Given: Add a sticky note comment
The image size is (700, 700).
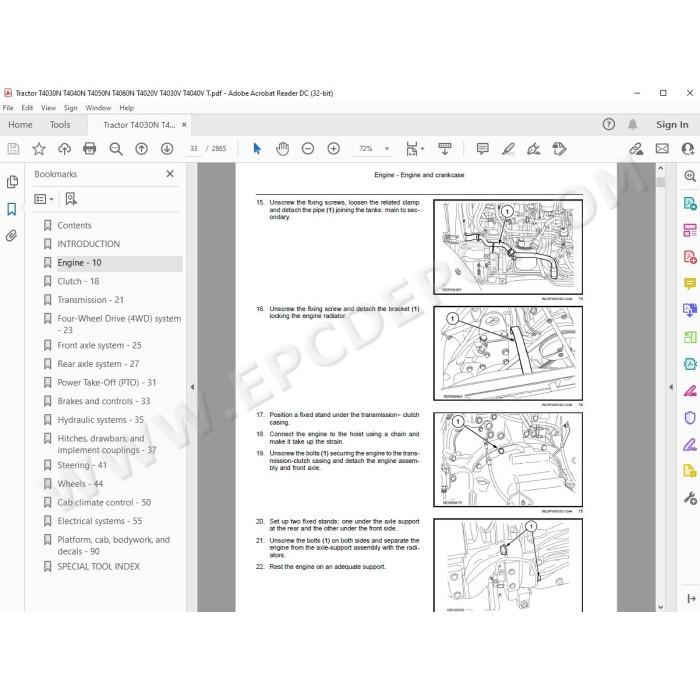Looking at the screenshot, I should (x=483, y=149).
